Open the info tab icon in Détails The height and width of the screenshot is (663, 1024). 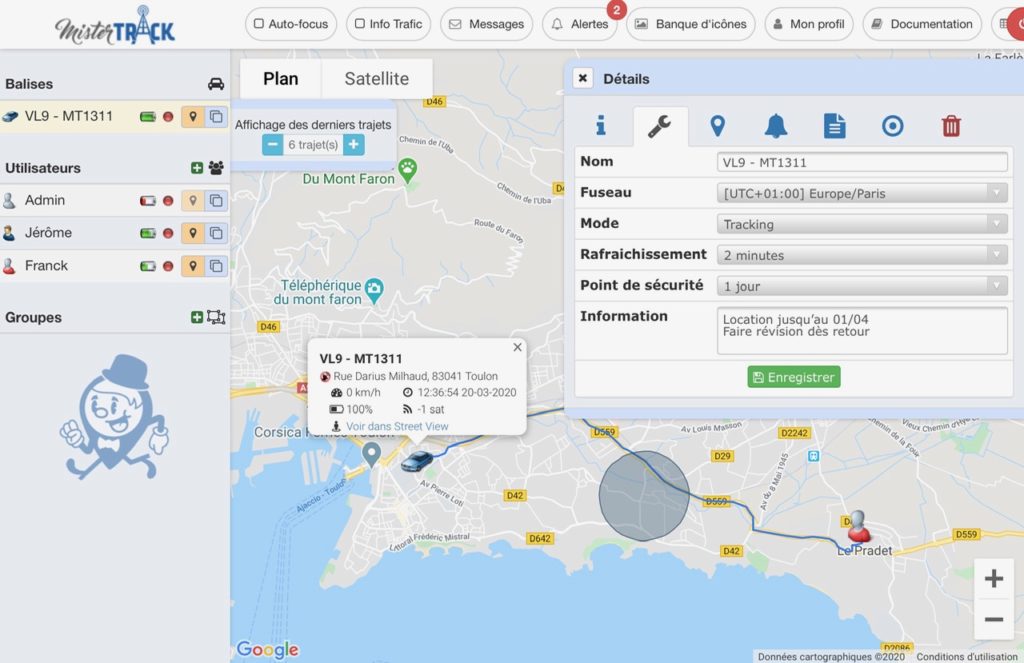(x=601, y=125)
